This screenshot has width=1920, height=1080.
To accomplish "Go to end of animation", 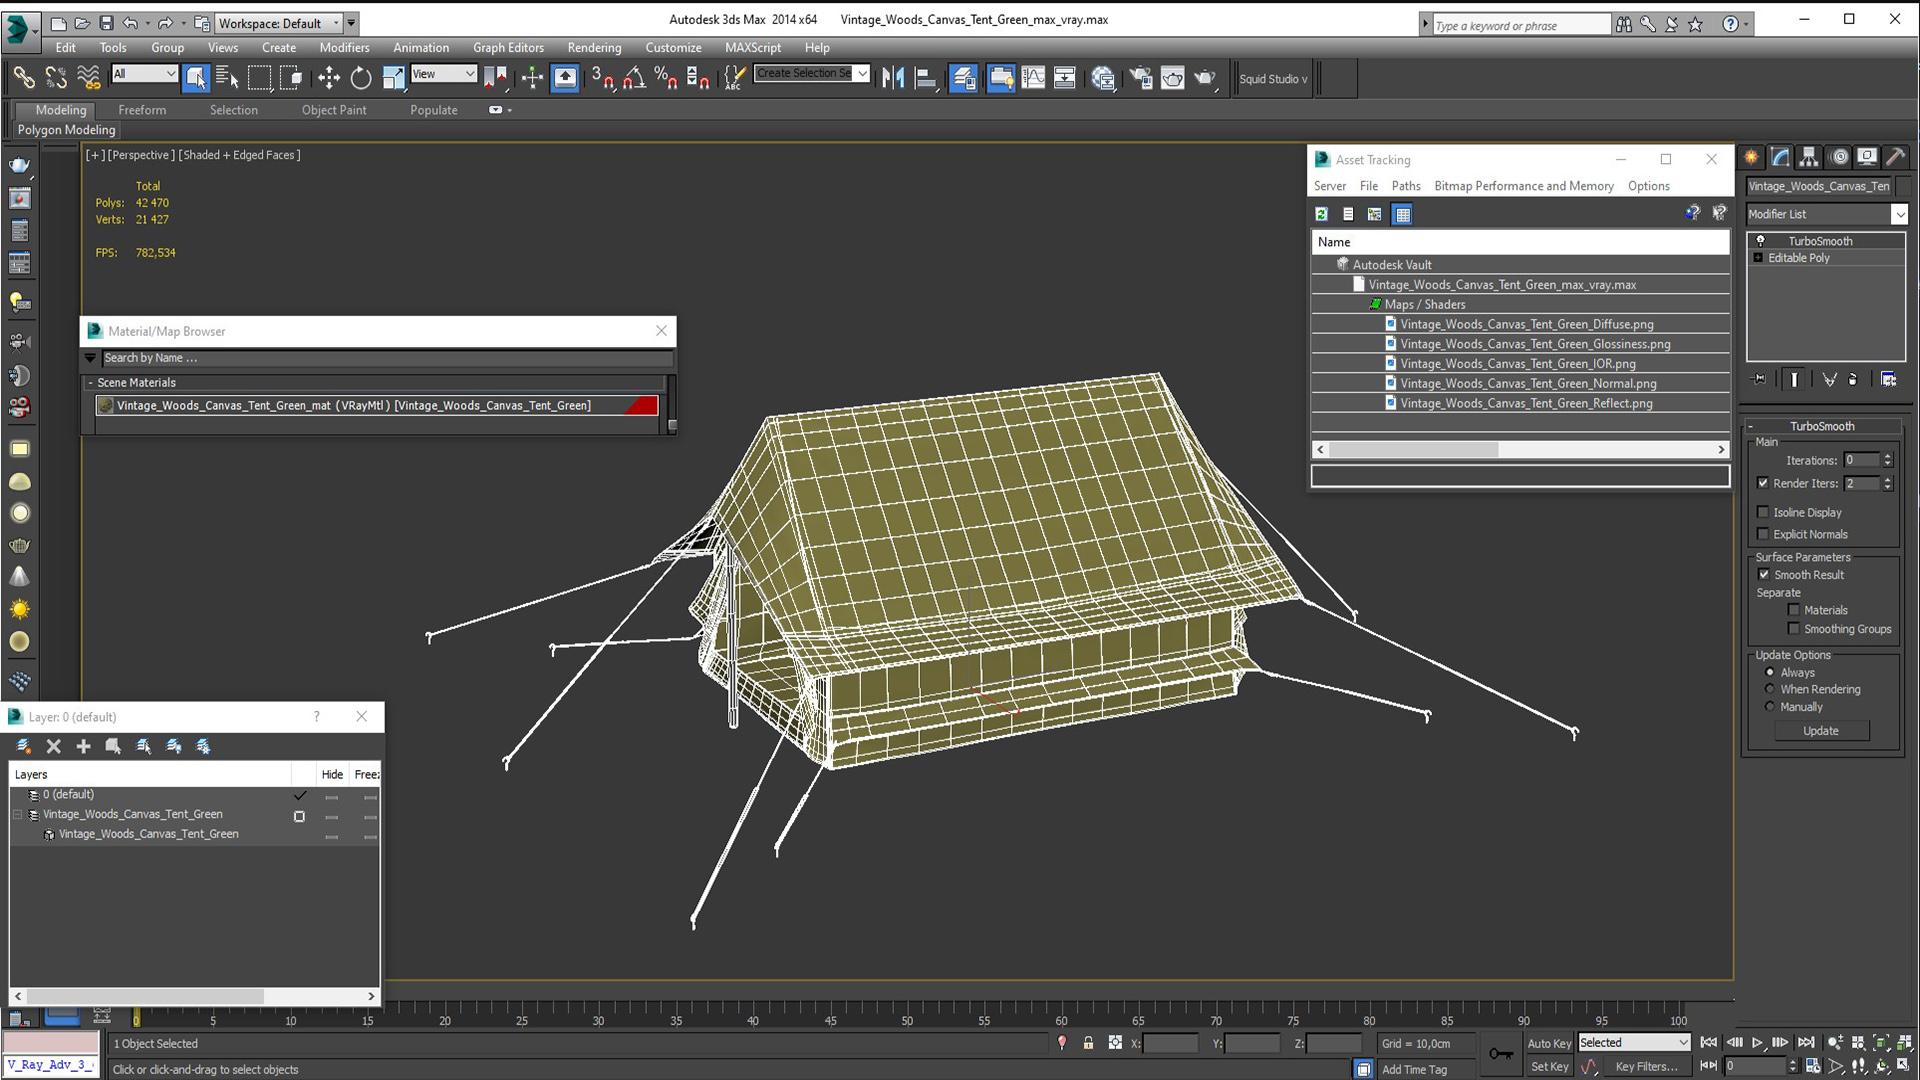I will (x=1806, y=1043).
